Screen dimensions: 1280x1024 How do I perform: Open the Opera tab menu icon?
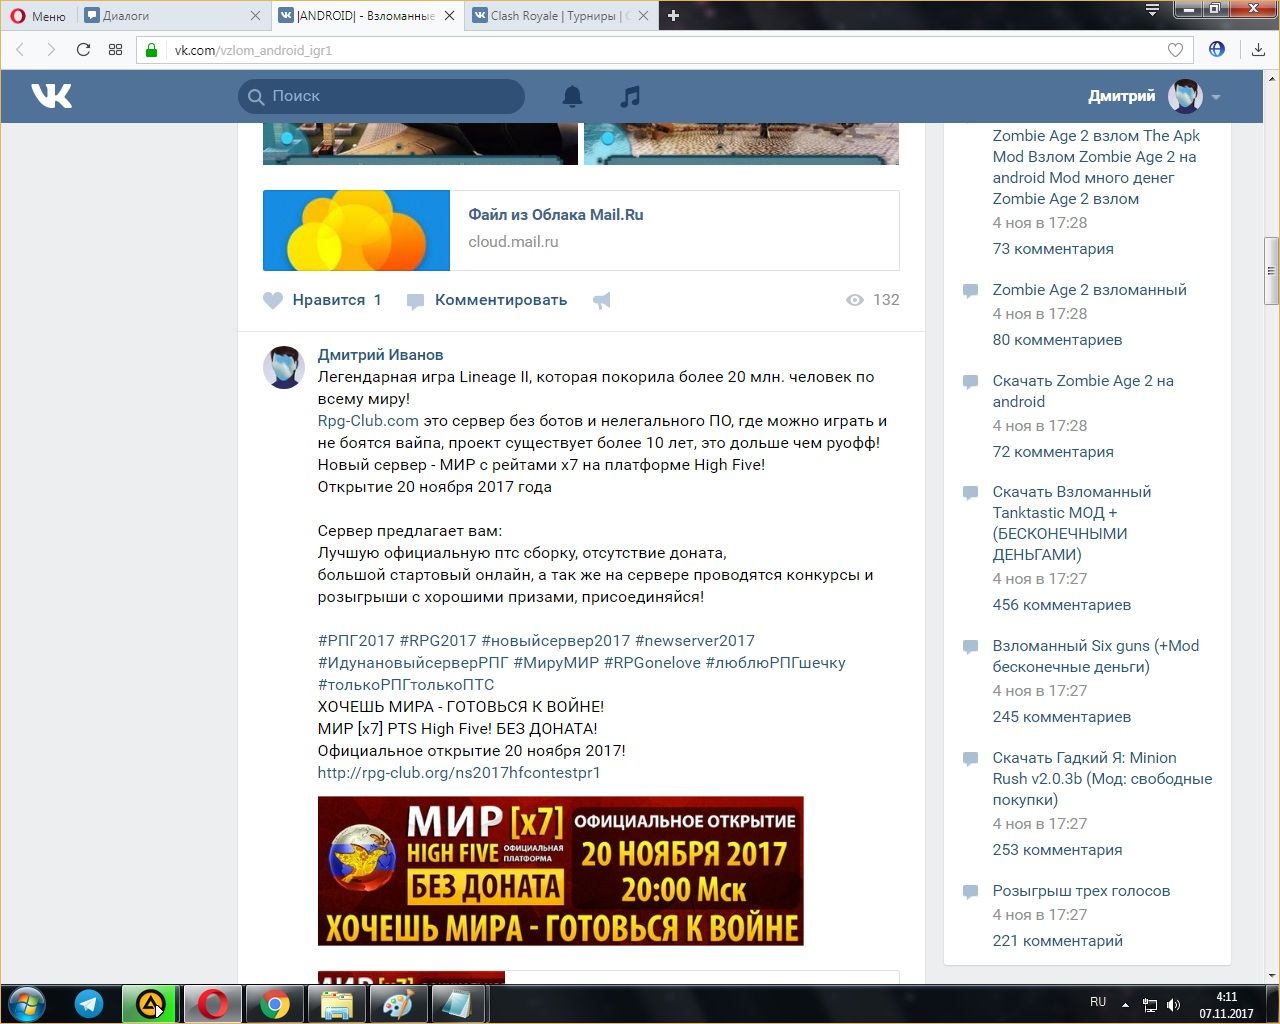click(x=1152, y=10)
